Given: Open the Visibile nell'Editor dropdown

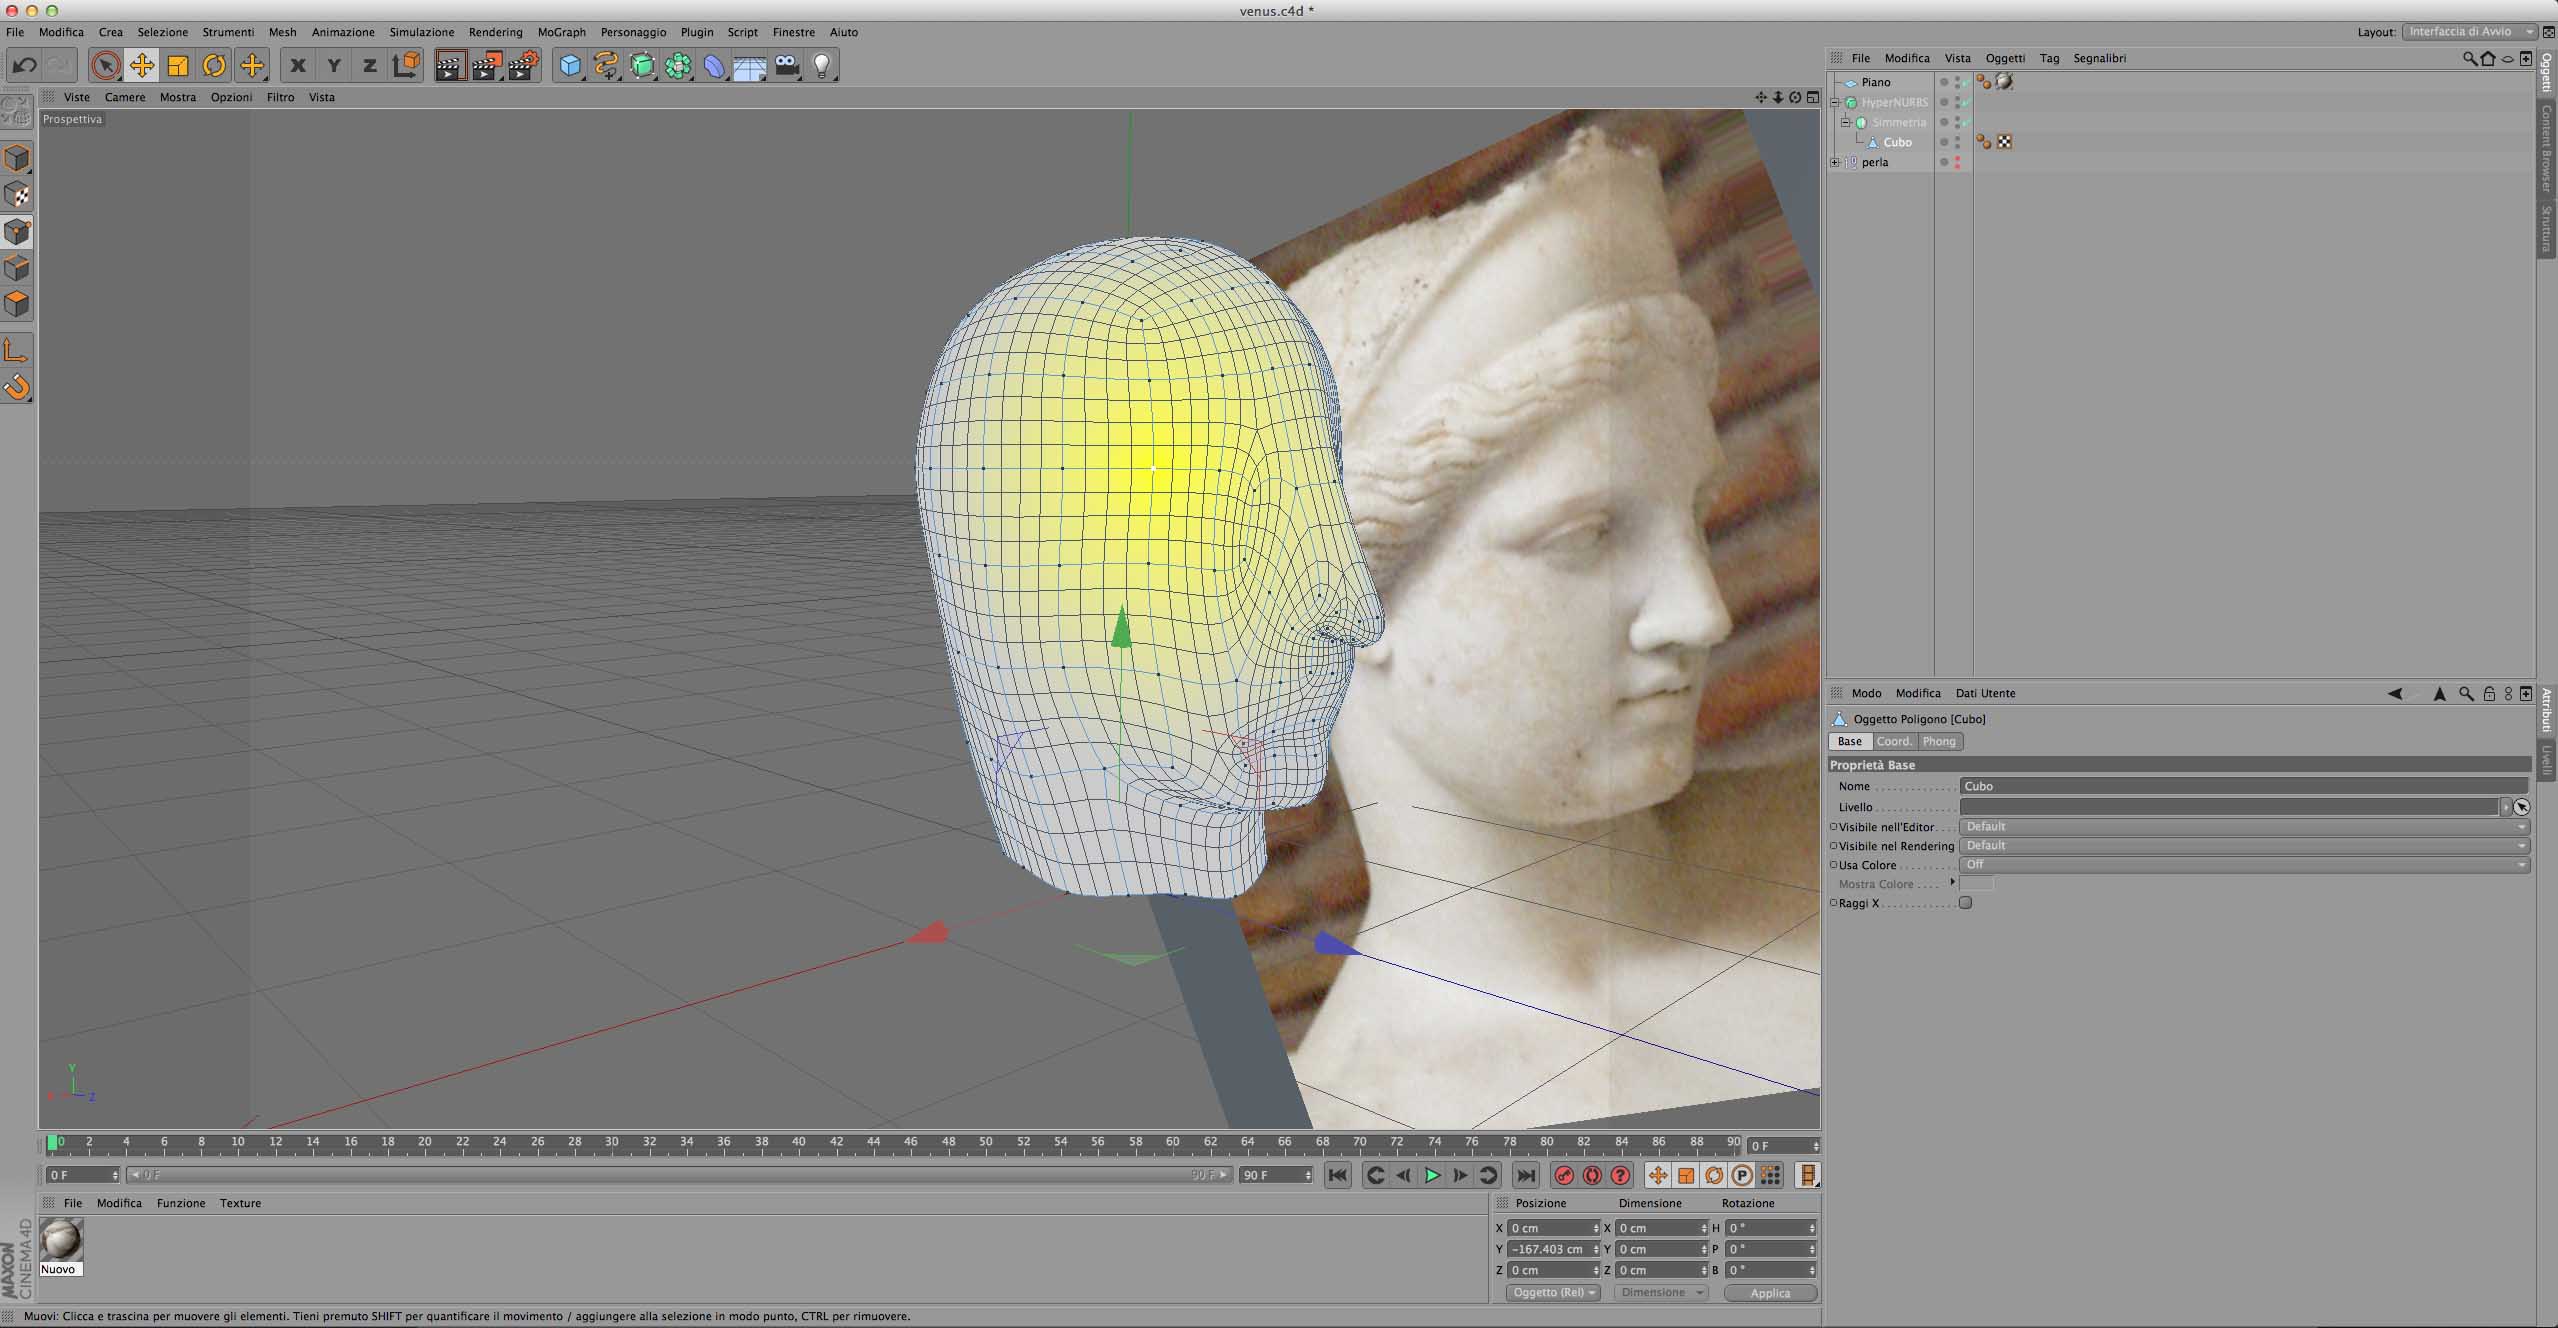Looking at the screenshot, I should [2243, 827].
